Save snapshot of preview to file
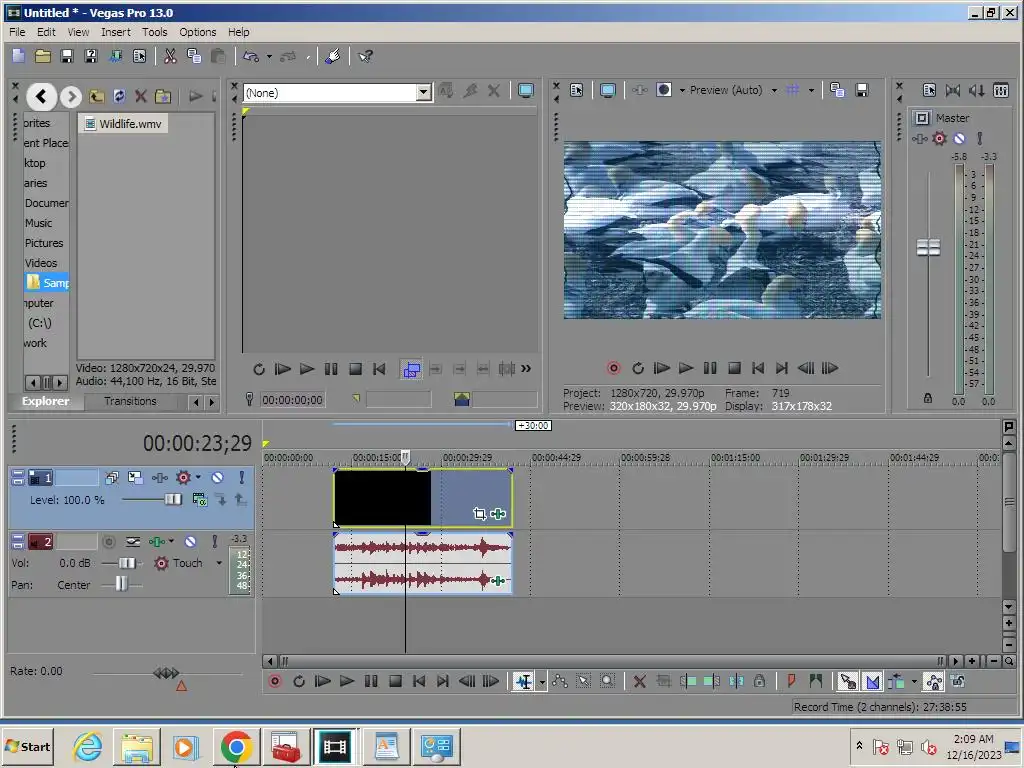Screen dimensions: 1024x768 862,90
